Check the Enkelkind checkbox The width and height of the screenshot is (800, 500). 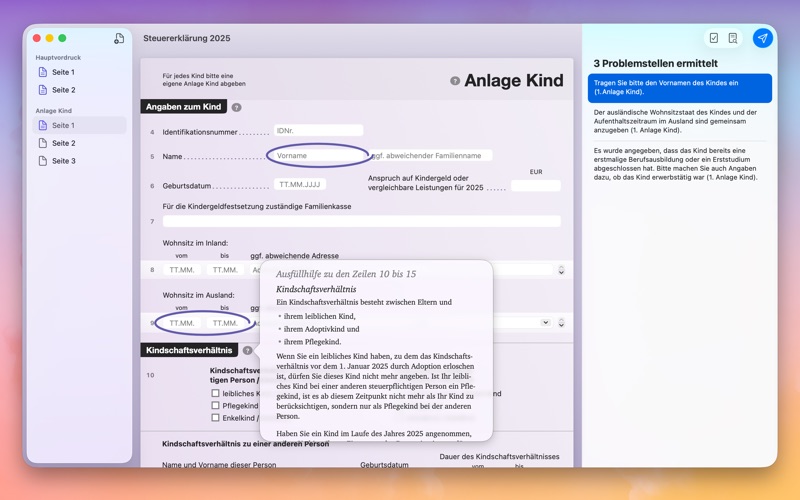(215, 418)
